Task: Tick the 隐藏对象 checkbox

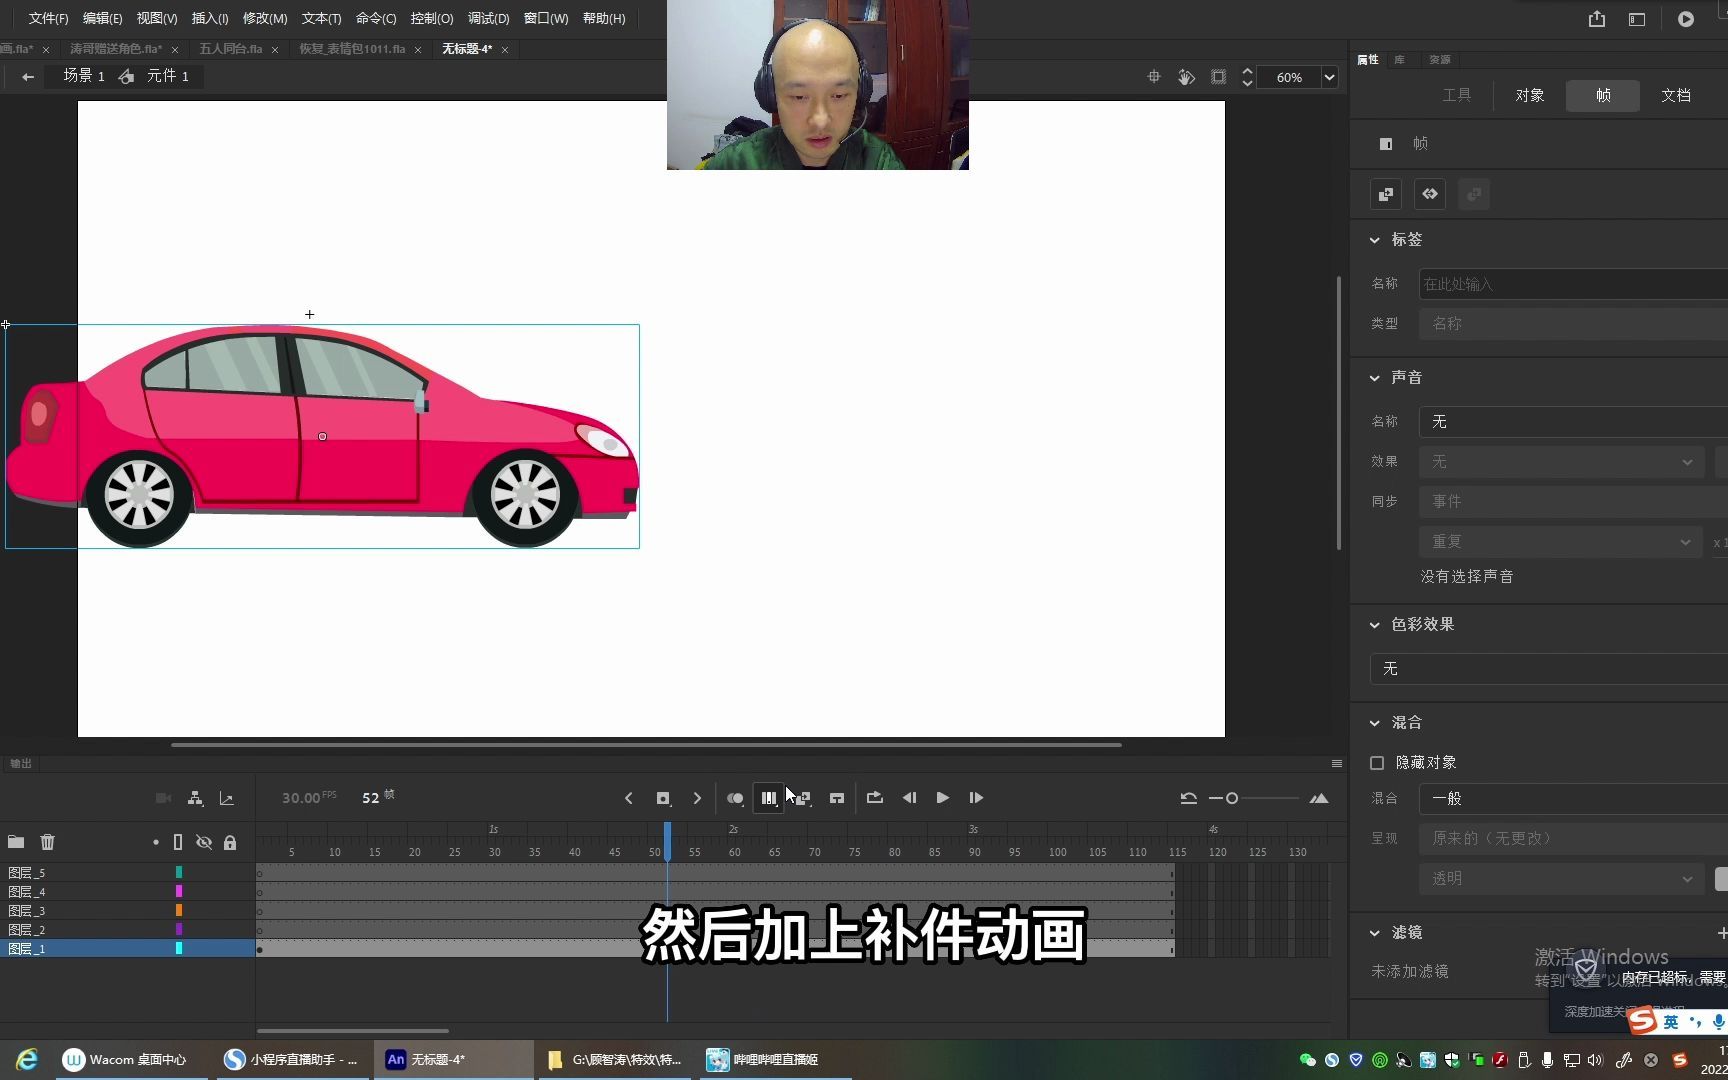Action: coord(1377,763)
